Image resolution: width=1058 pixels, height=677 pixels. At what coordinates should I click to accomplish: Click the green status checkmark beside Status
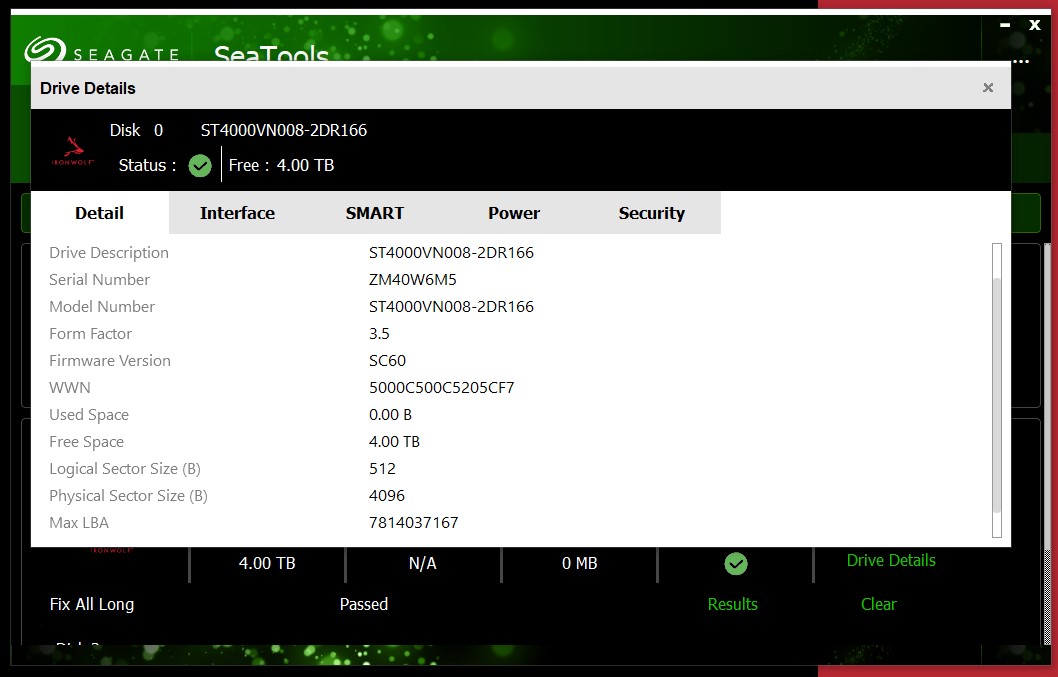coord(200,166)
